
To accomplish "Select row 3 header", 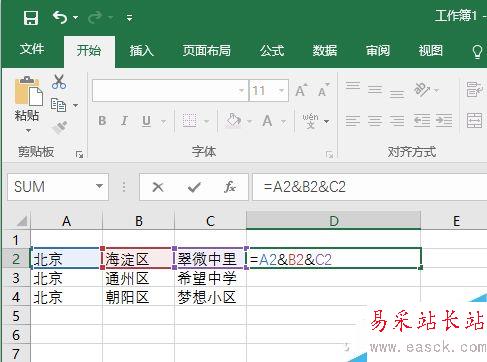I will [16, 277].
